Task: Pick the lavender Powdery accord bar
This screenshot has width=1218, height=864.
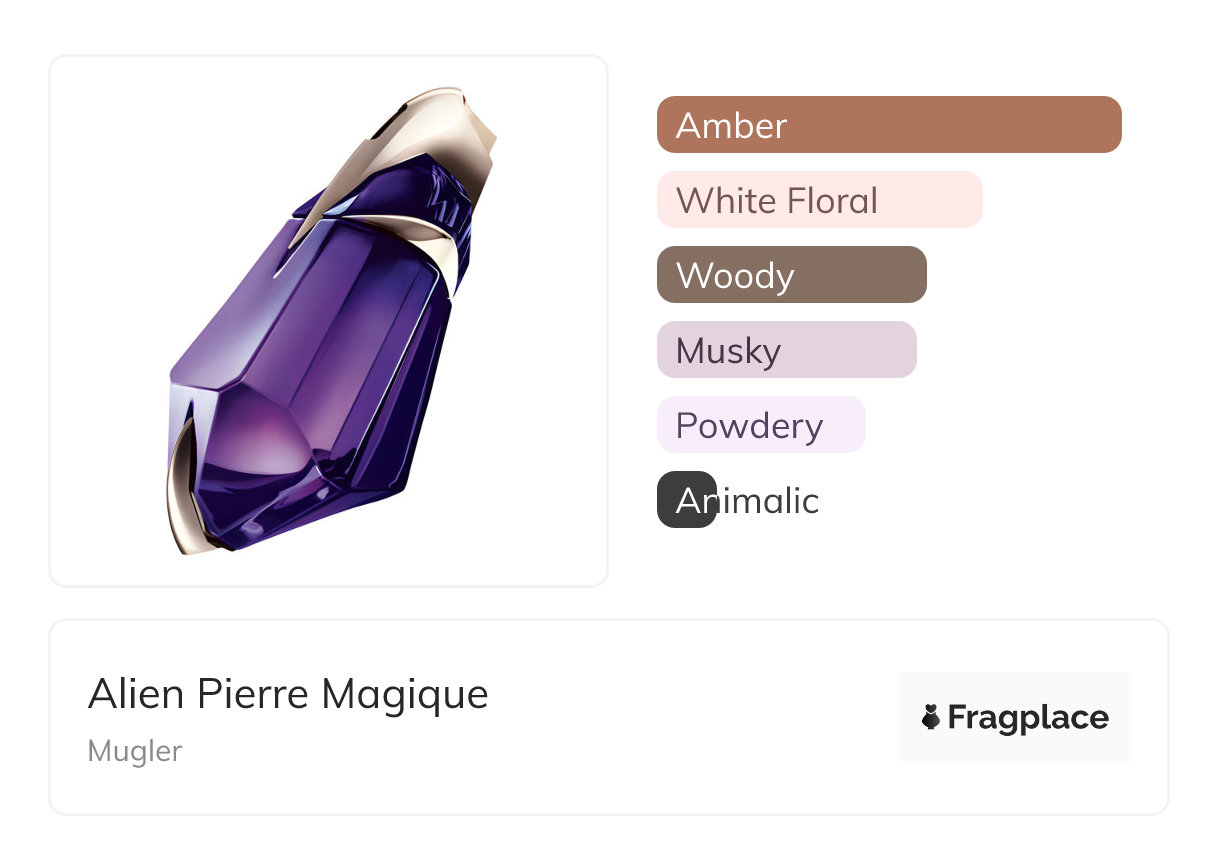Action: (x=843, y=425)
